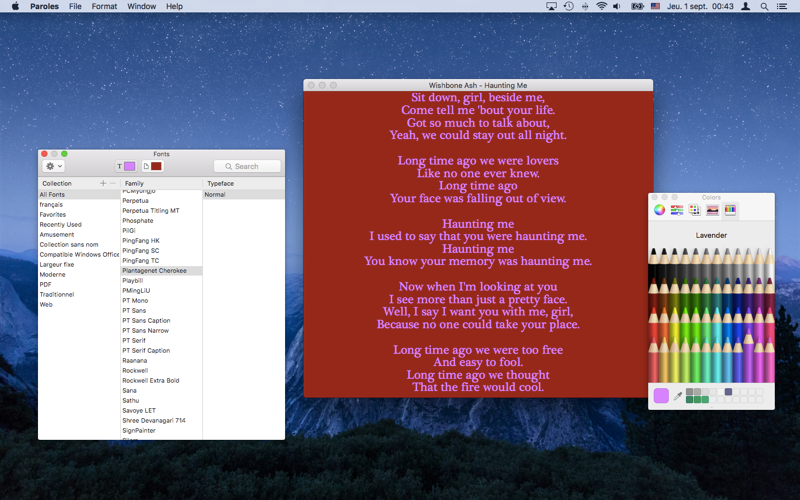Select the All Fonts collection
Viewport: 800px width, 500px height.
(x=79, y=194)
